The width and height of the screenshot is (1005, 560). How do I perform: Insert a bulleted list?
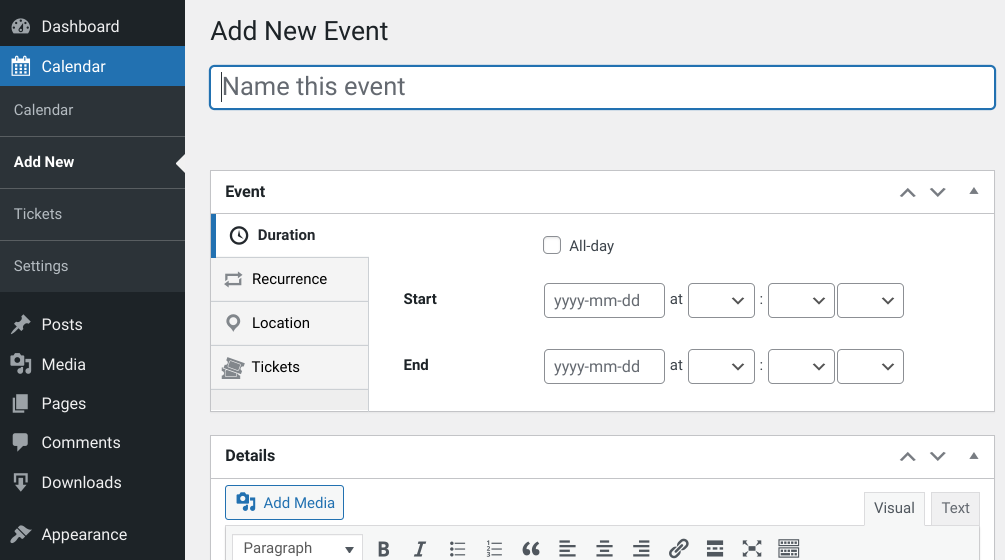pos(457,548)
